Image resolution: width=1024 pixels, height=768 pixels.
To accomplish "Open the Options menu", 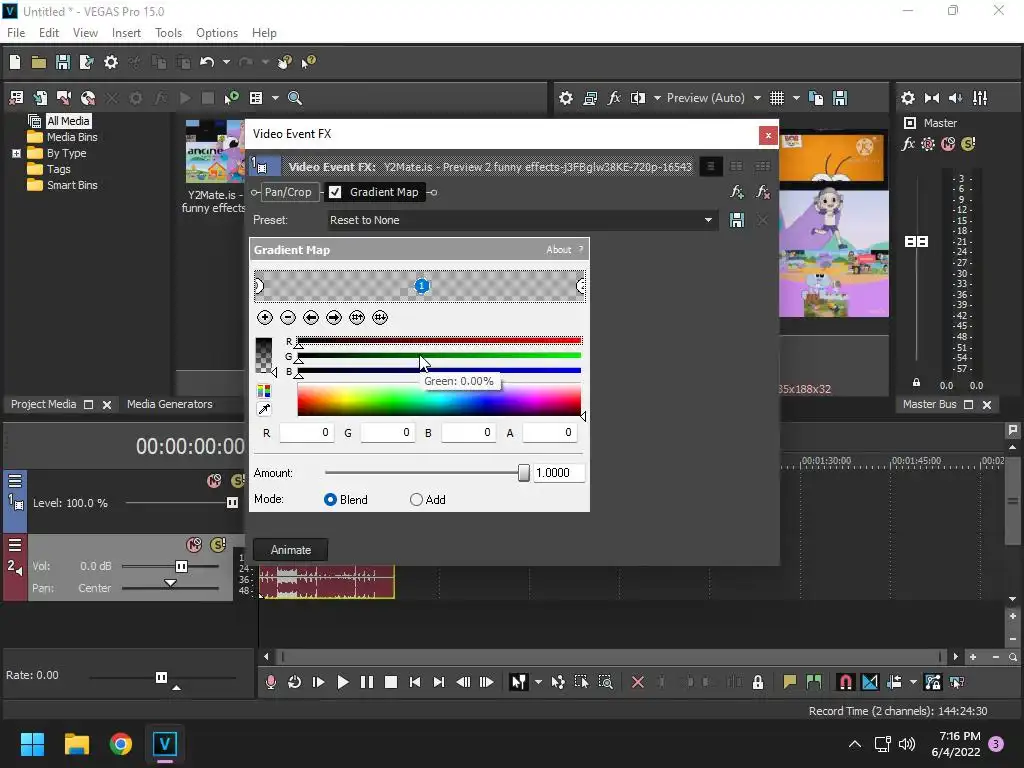I will click(217, 33).
